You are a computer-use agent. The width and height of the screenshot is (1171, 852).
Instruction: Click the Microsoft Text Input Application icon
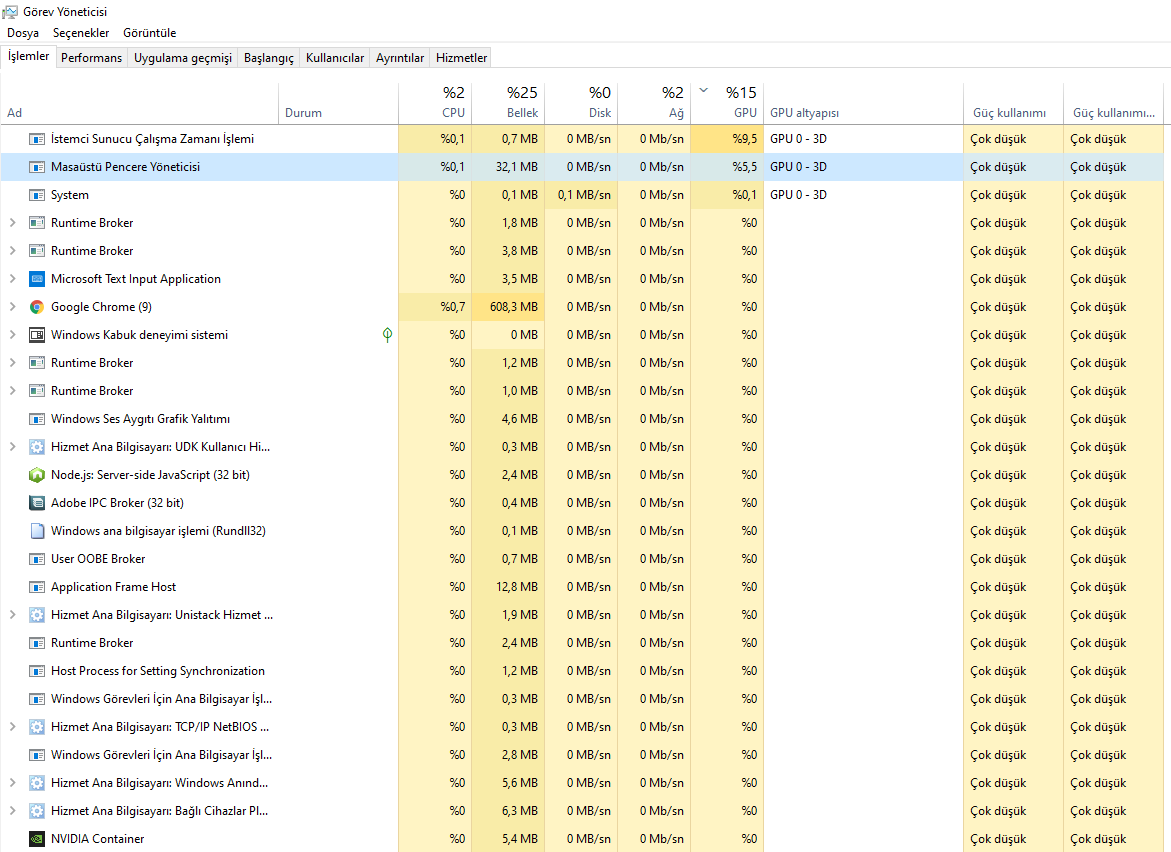(x=37, y=279)
